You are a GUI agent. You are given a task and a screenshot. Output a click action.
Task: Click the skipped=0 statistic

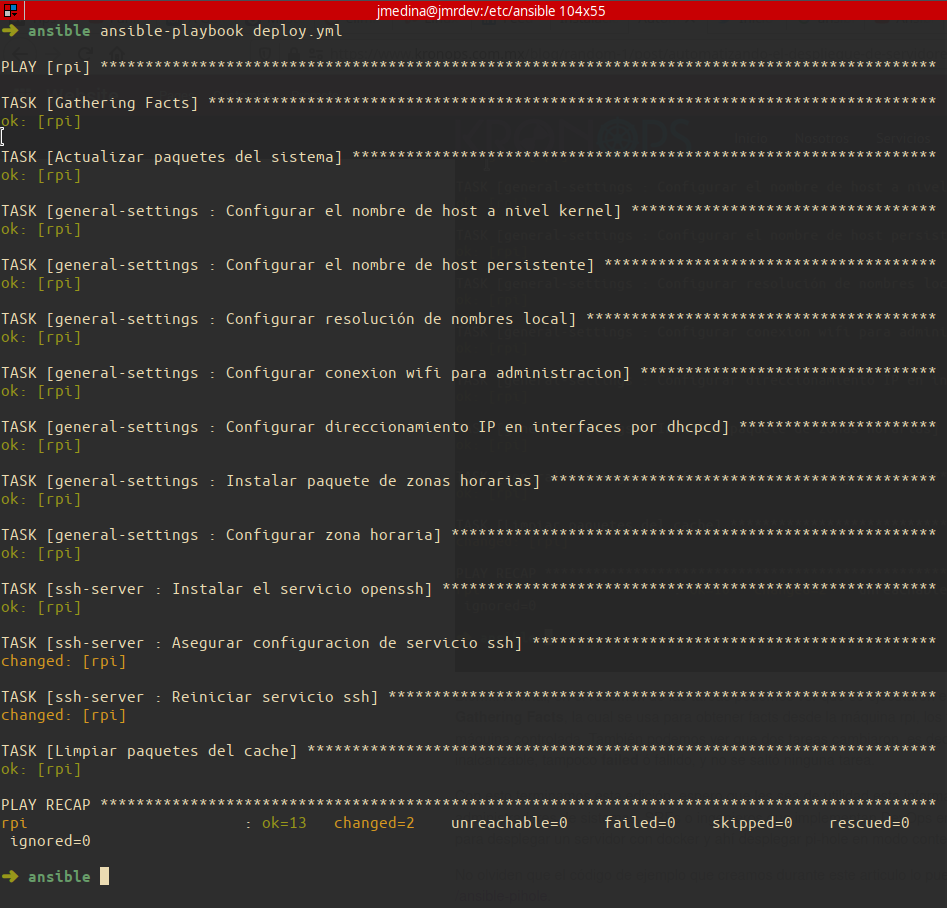tap(752, 822)
